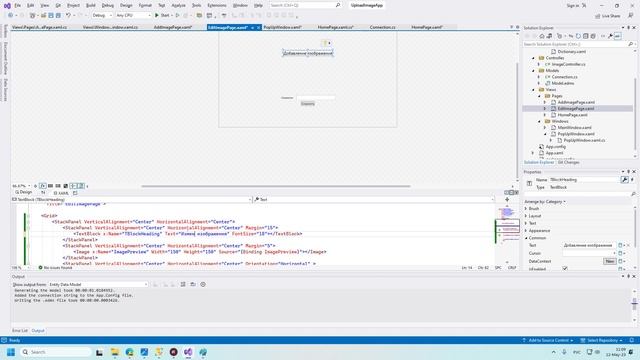Collapse the Common property category
Screen dimensions: 640x360
(x=526, y=238)
